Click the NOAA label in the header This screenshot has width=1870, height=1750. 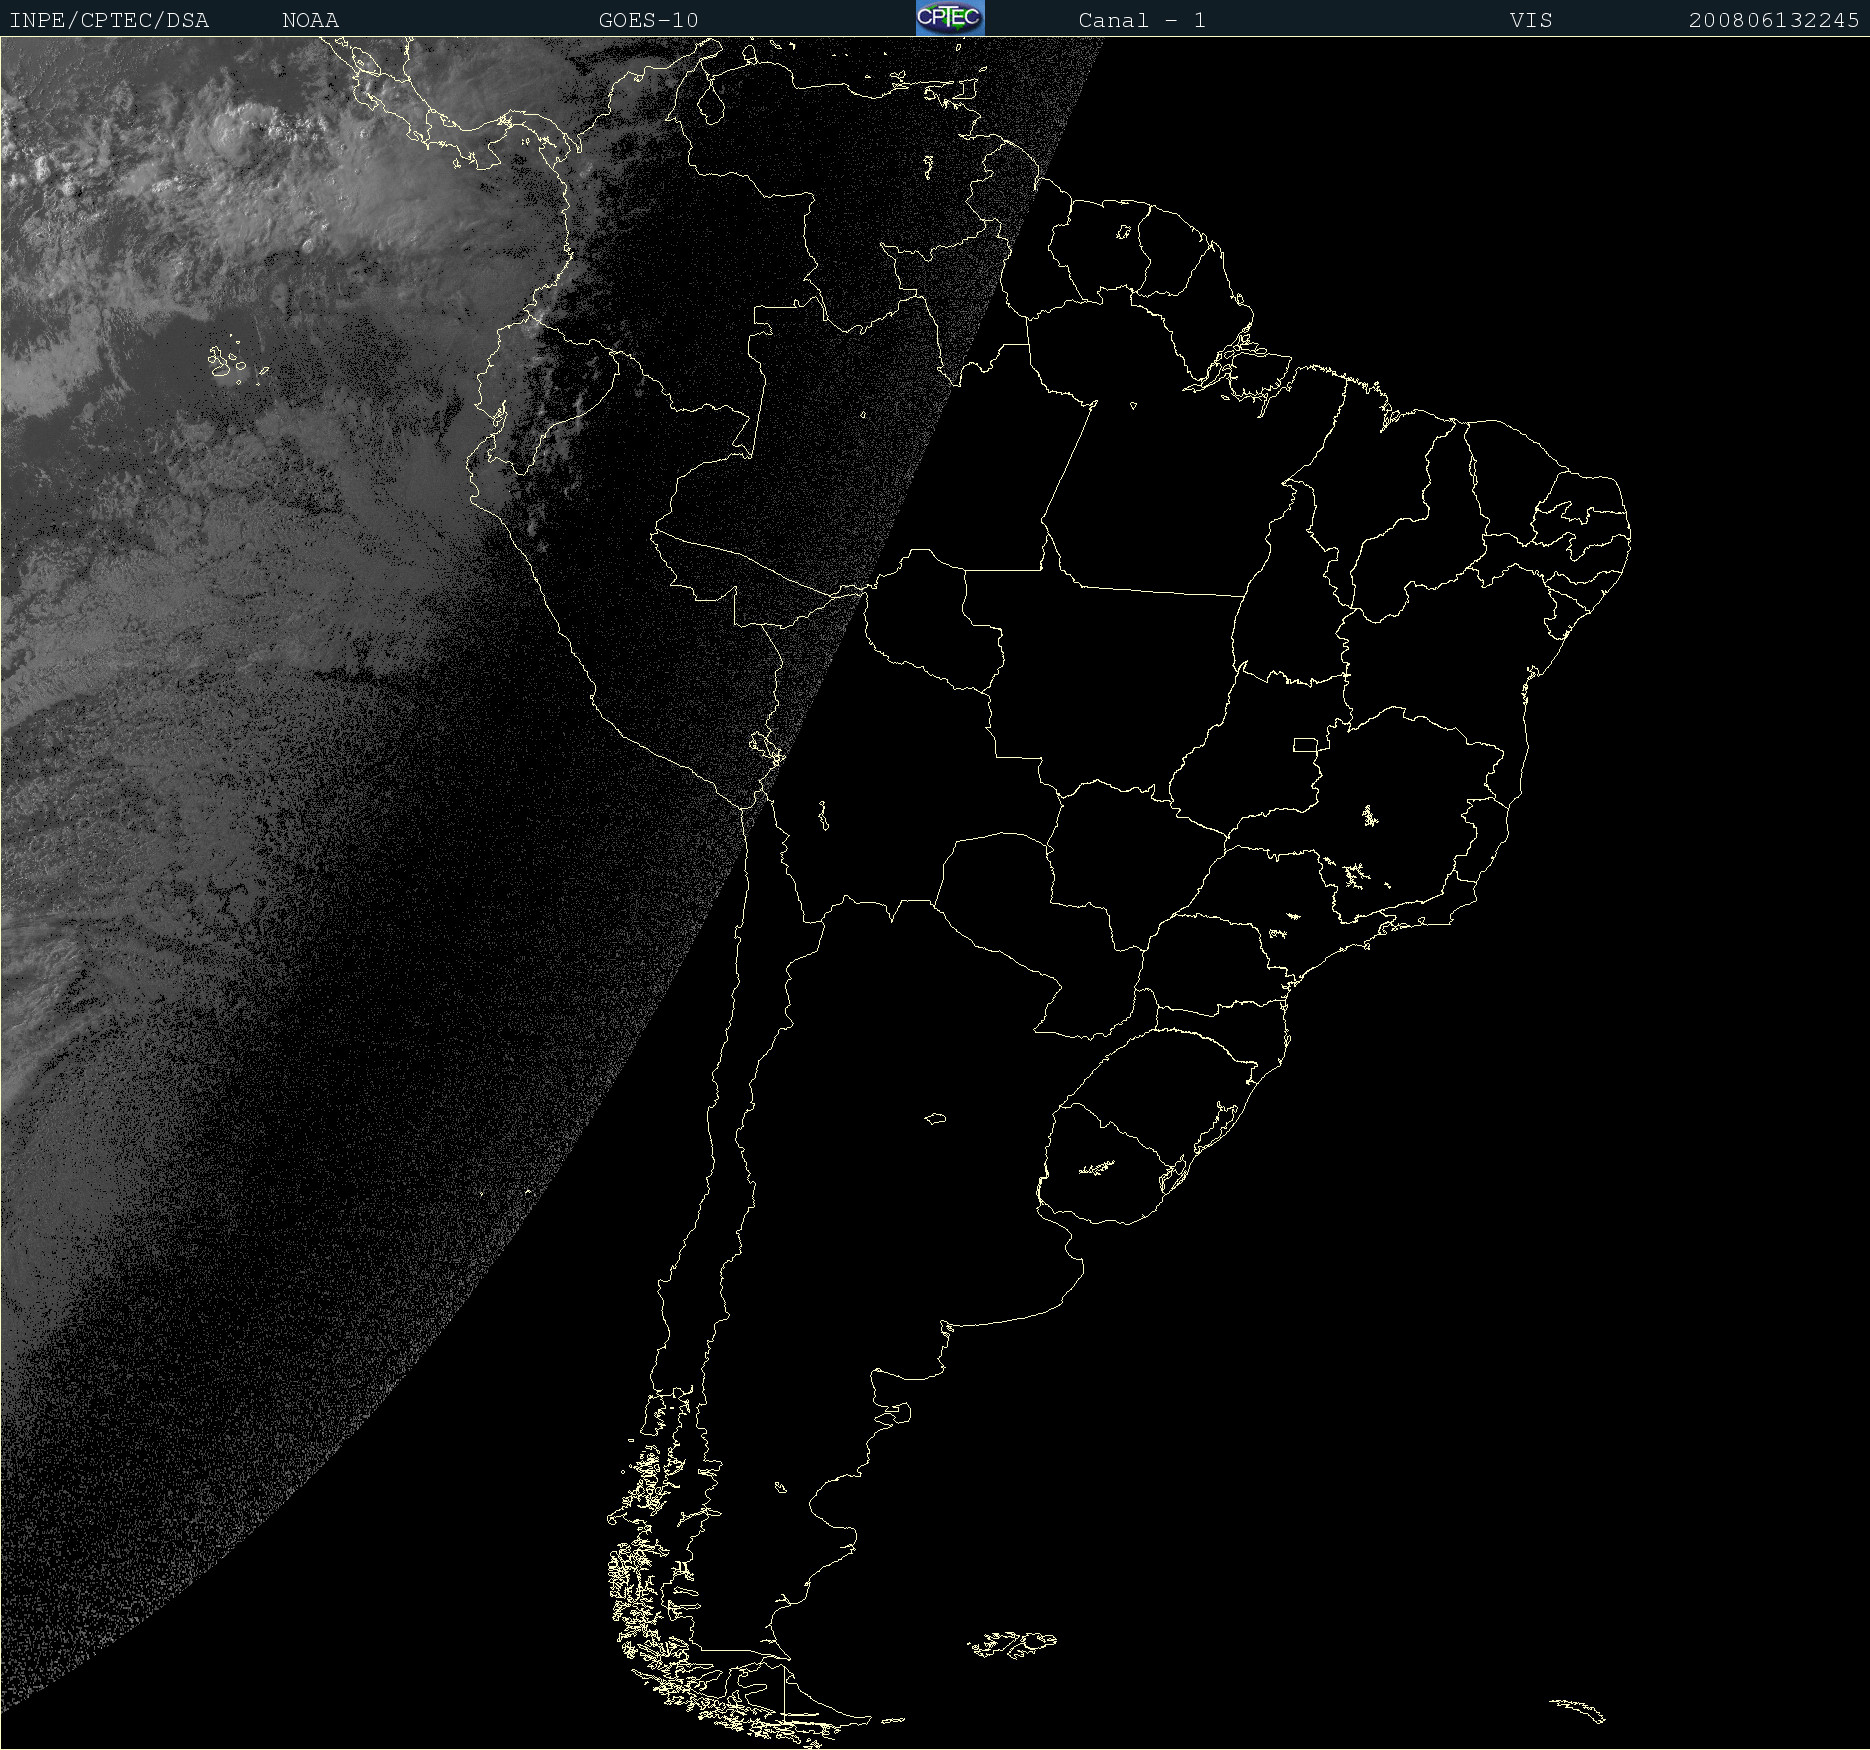pyautogui.click(x=310, y=20)
